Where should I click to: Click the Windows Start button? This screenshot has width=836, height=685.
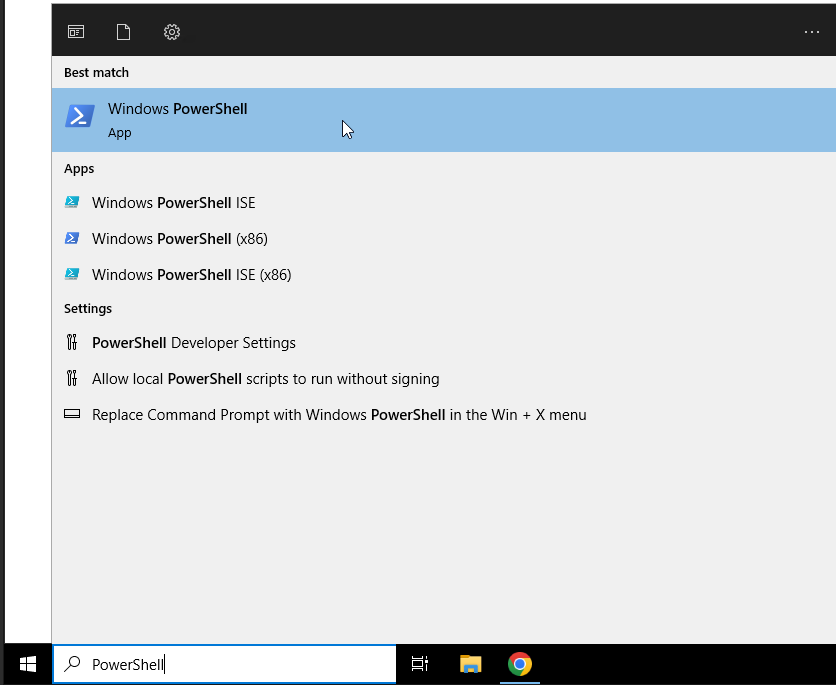point(27,664)
